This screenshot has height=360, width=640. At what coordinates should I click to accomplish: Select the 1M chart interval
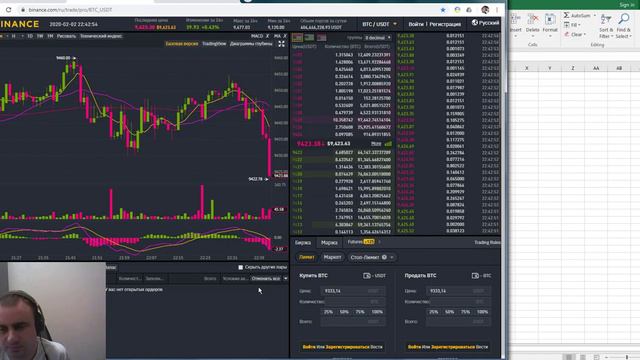pyautogui.click(x=50, y=36)
